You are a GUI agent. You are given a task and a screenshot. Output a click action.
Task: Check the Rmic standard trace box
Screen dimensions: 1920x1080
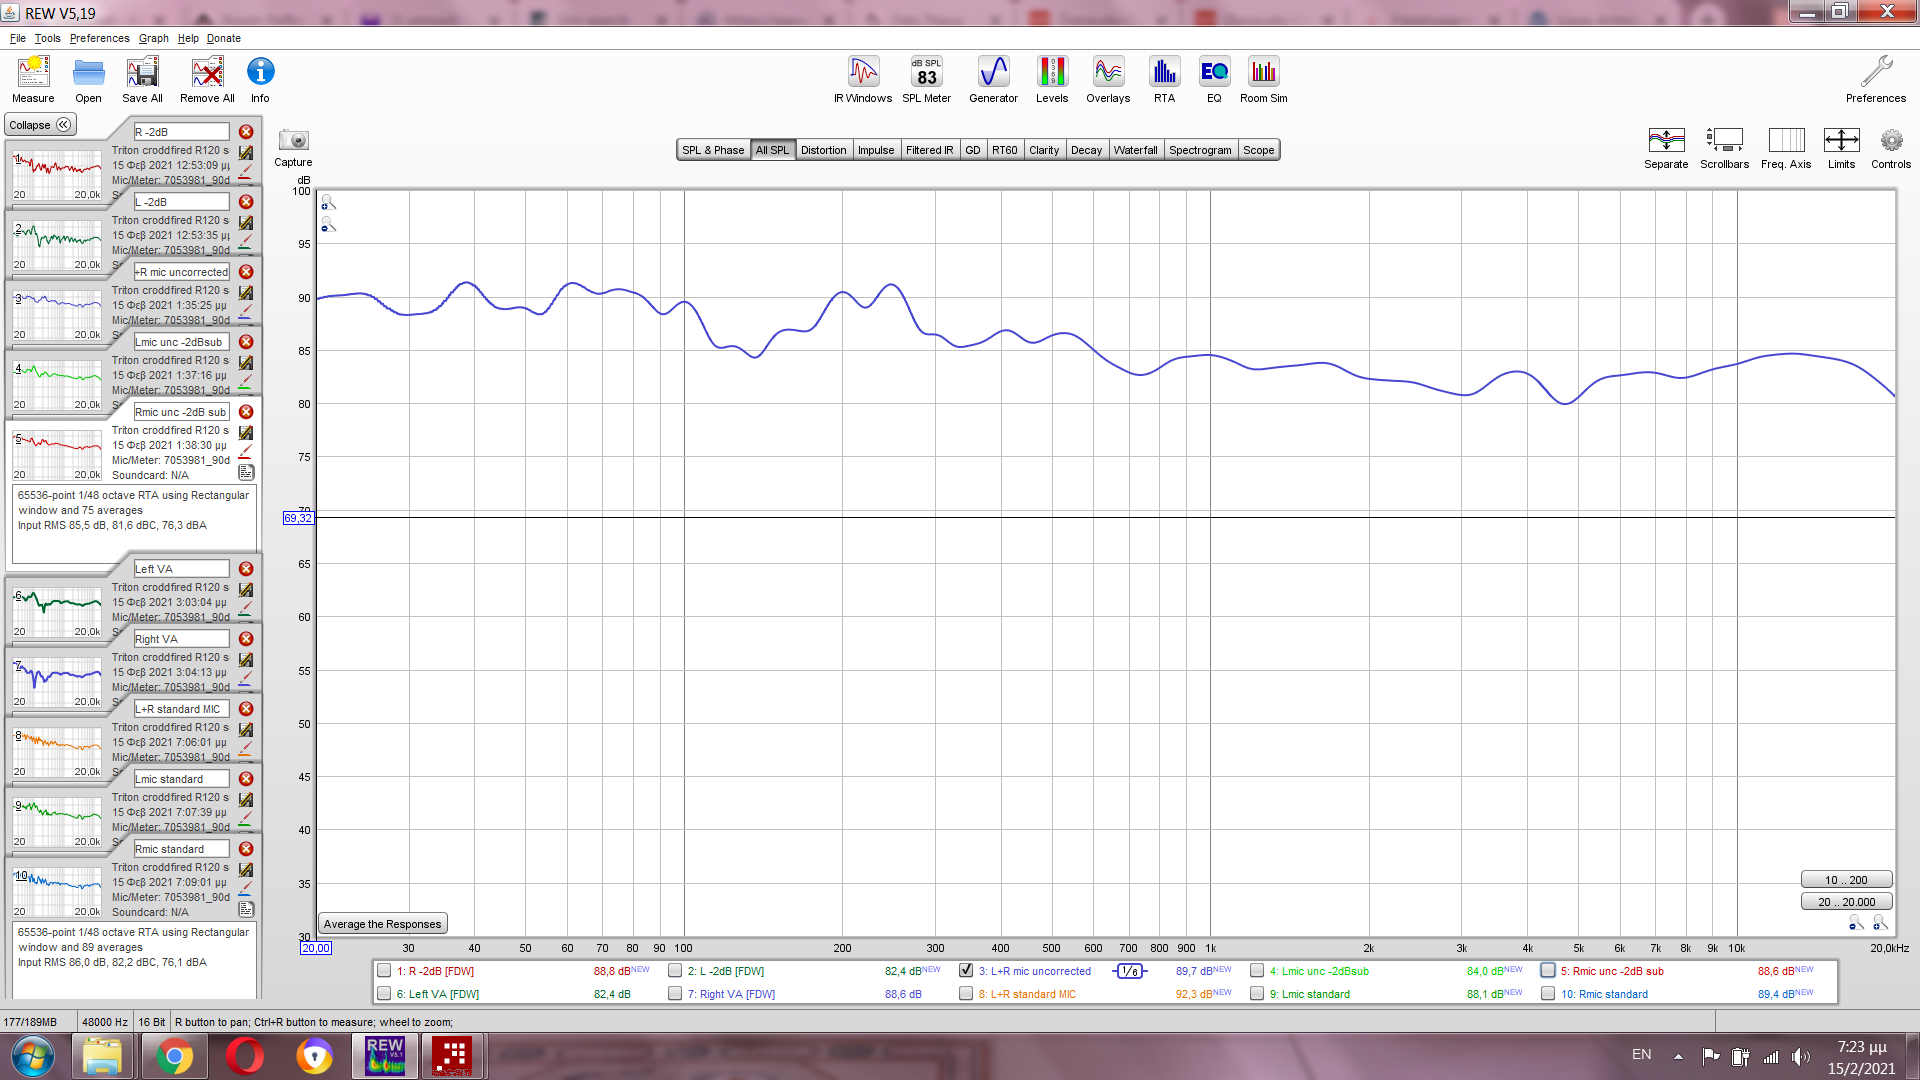pos(1548,993)
